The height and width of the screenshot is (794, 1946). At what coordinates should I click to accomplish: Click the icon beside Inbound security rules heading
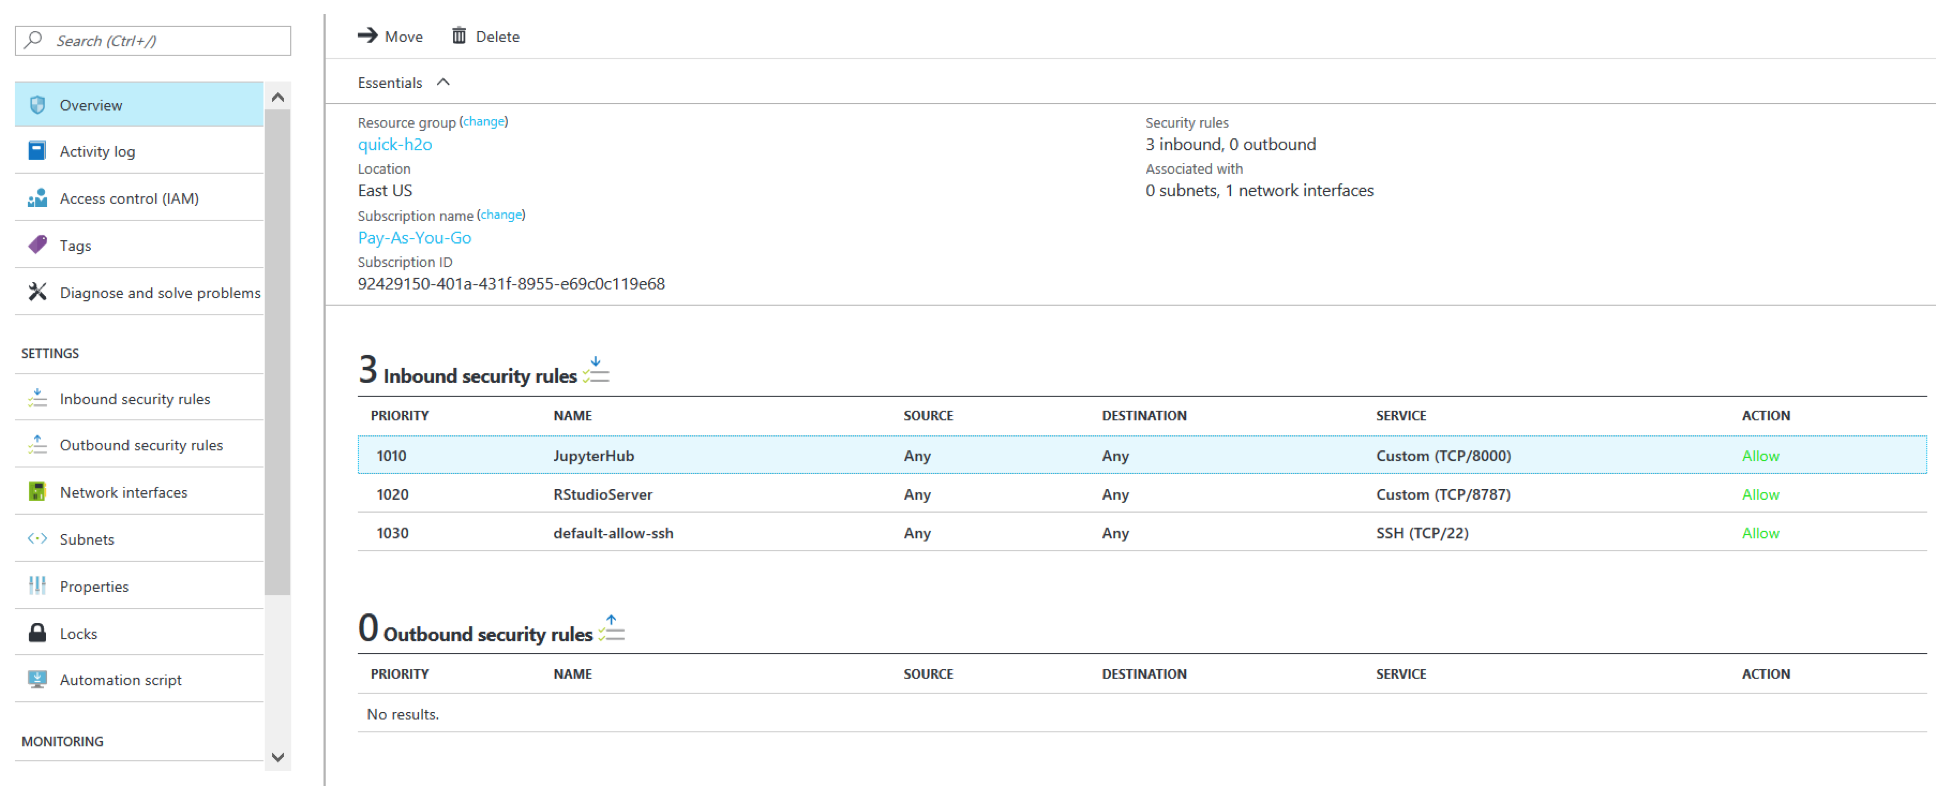[596, 371]
